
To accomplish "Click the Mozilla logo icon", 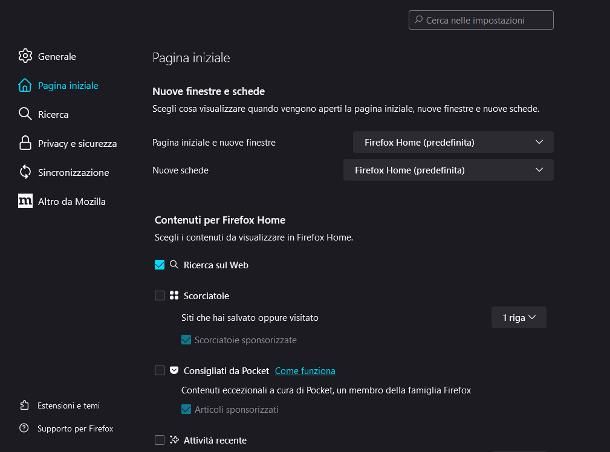I will click(25, 201).
